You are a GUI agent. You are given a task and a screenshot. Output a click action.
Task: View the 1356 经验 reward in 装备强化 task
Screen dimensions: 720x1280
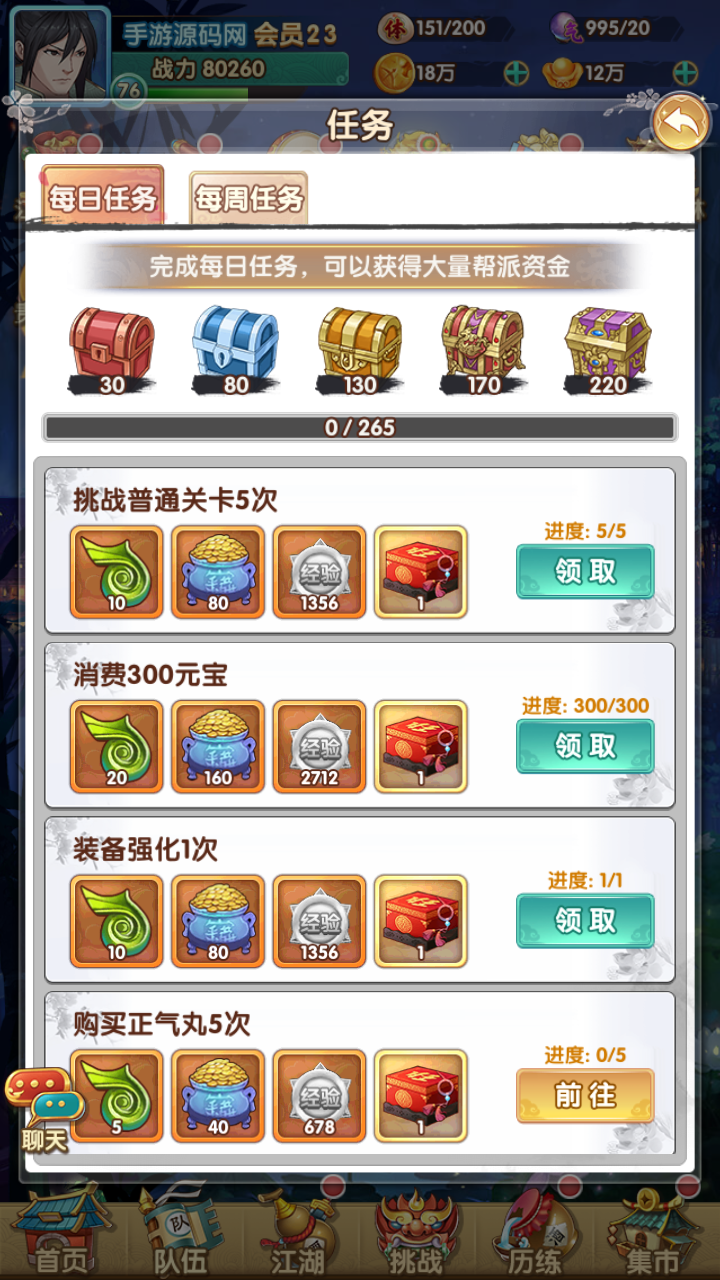point(320,921)
